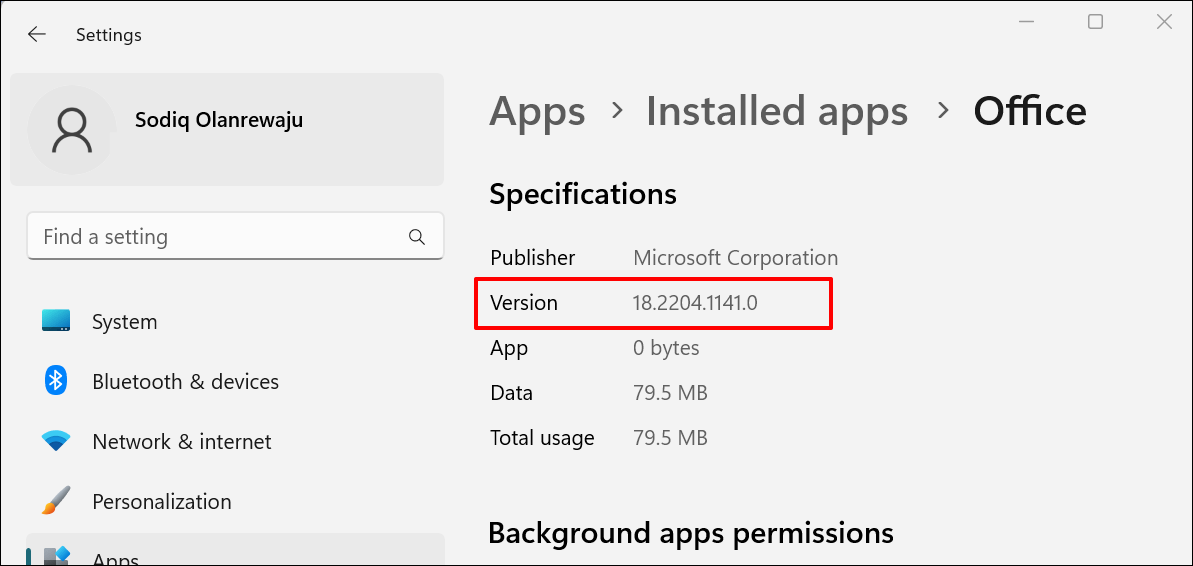Open the System settings label

click(124, 322)
